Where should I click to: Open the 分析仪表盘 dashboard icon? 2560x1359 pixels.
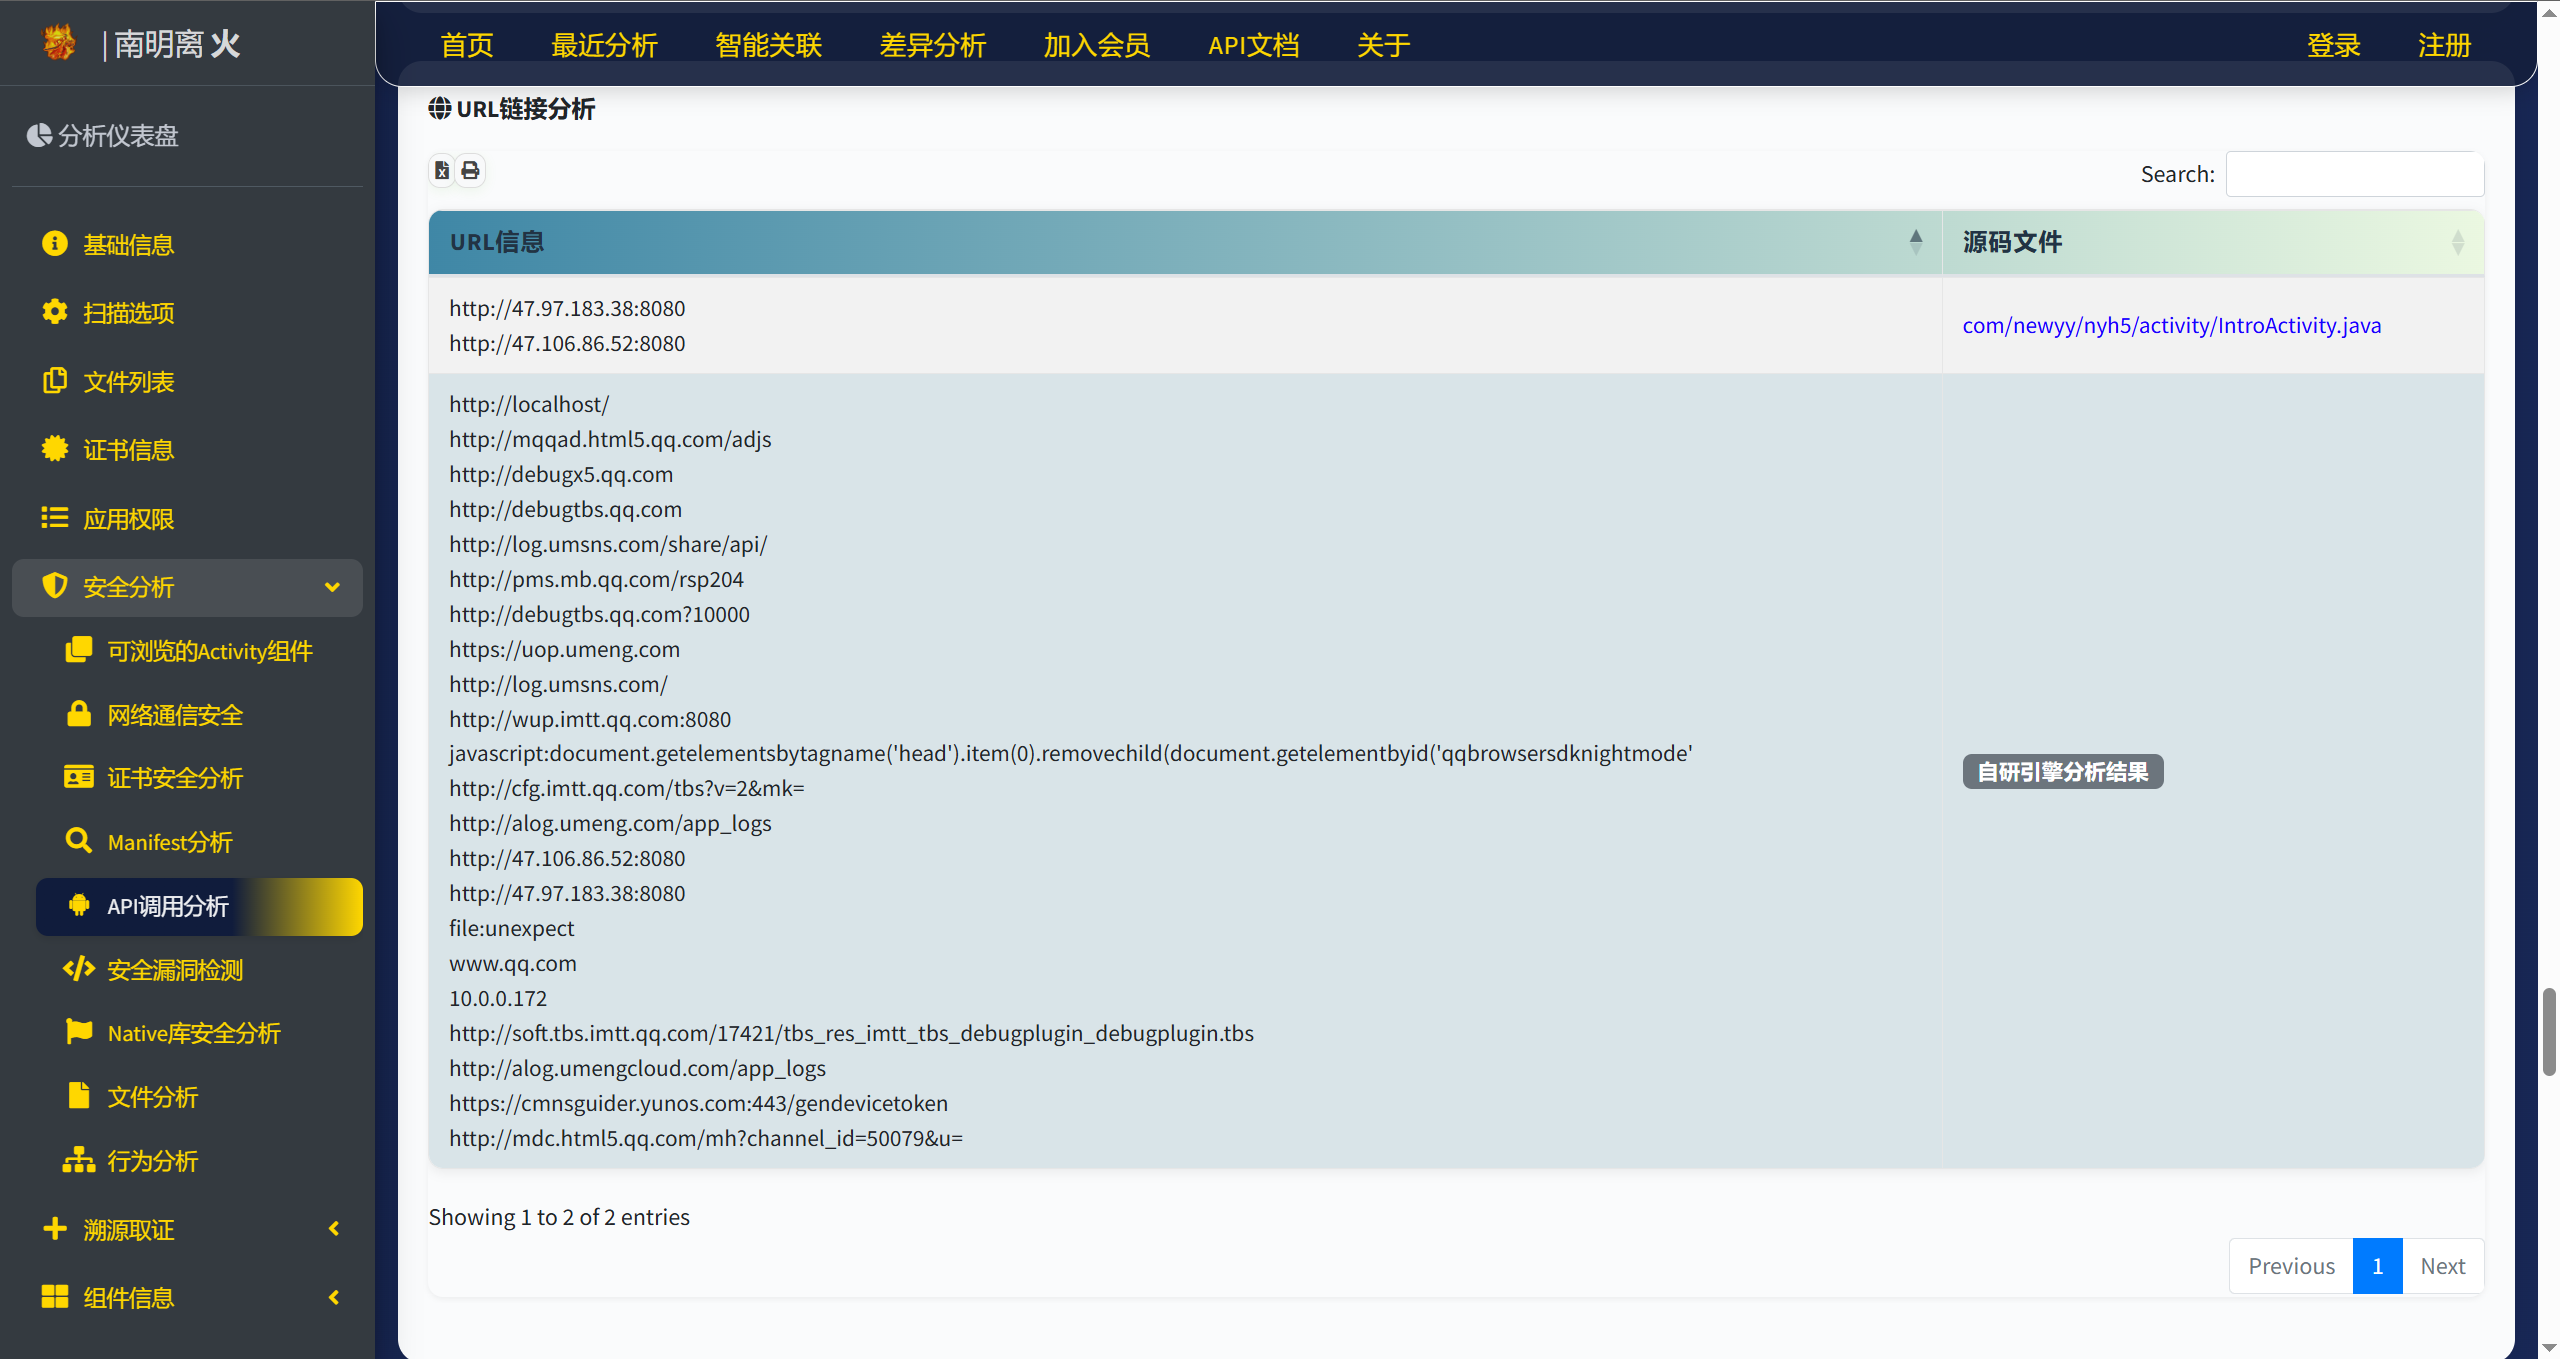coord(40,136)
